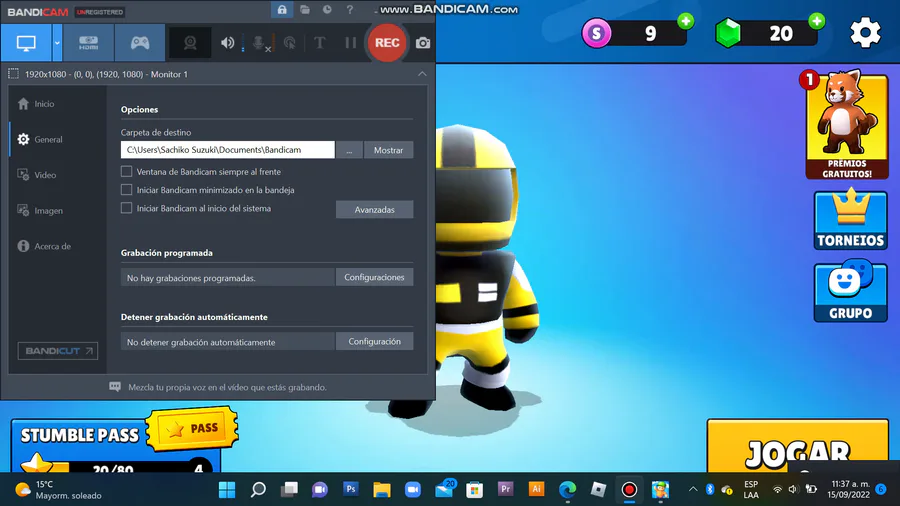
Task: Click the No detener grabación automáticamente field
Action: click(x=227, y=342)
